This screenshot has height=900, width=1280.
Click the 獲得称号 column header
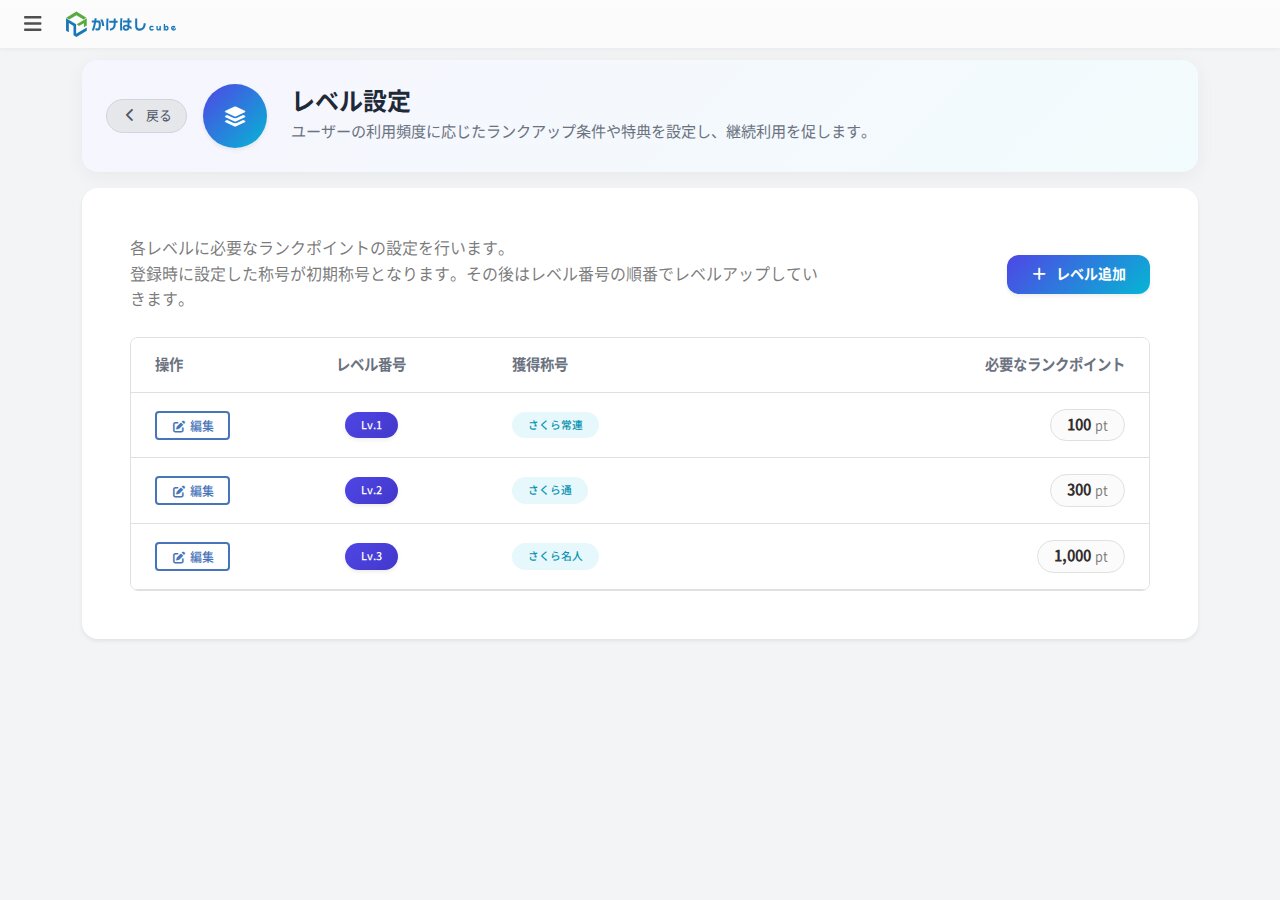point(540,365)
